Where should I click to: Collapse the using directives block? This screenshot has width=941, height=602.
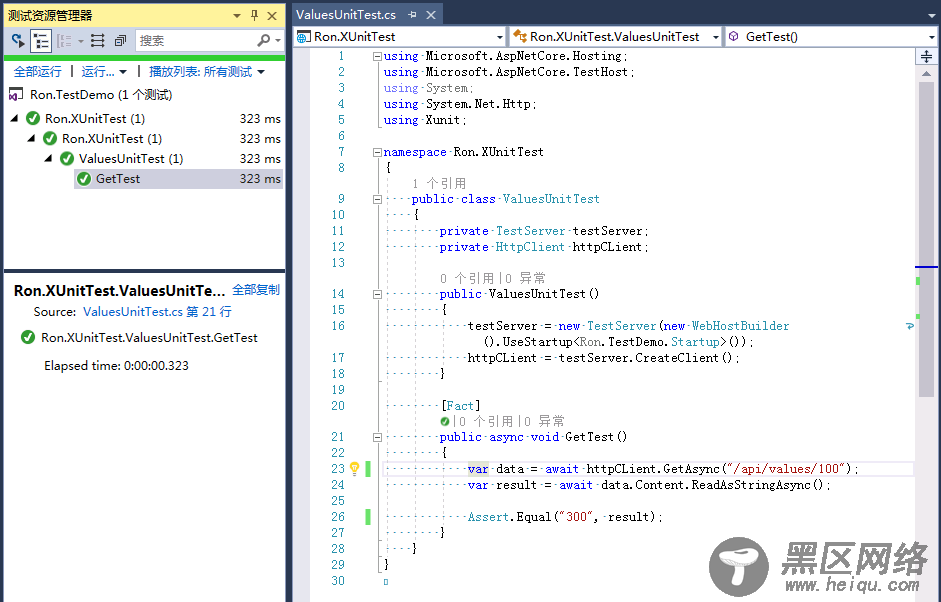coord(377,56)
